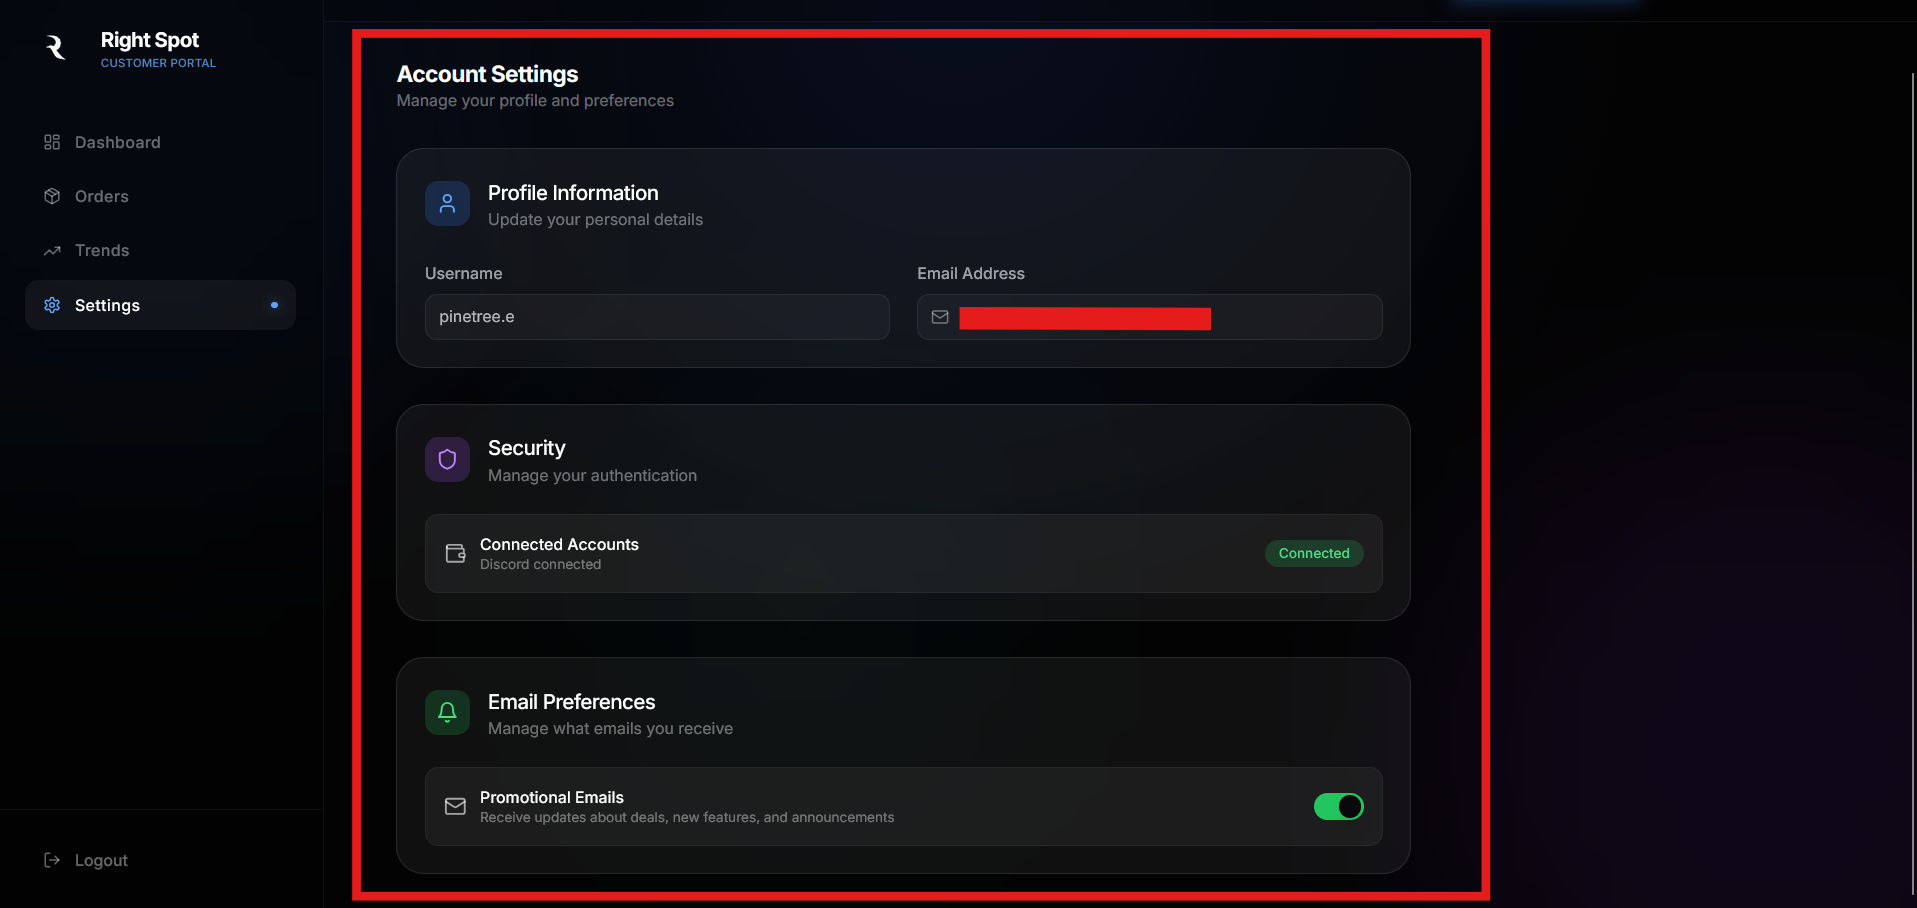Click the Logout link
This screenshot has height=908, width=1917.
click(101, 860)
